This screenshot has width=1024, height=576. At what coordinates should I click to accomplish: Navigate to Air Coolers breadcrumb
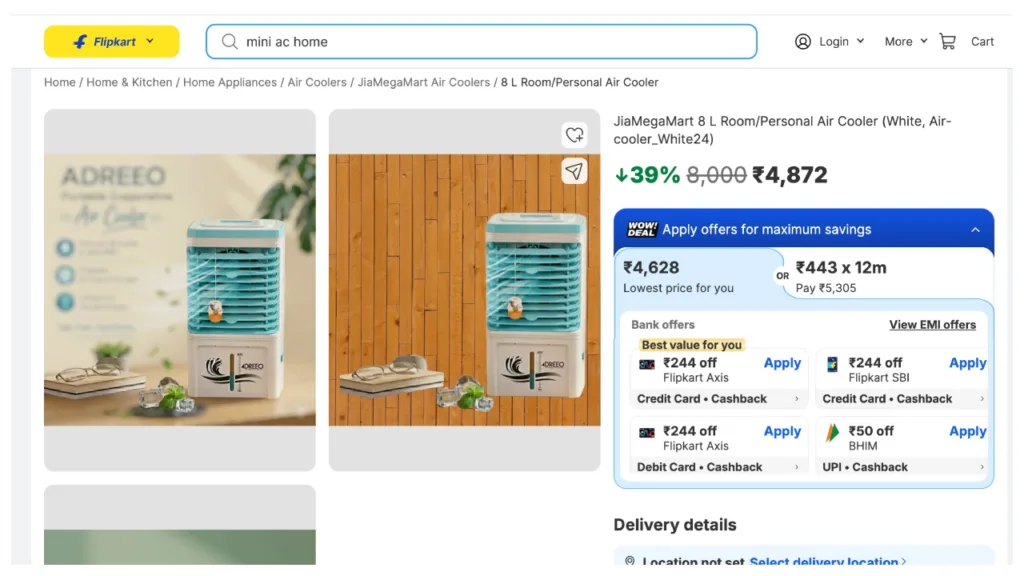317,82
